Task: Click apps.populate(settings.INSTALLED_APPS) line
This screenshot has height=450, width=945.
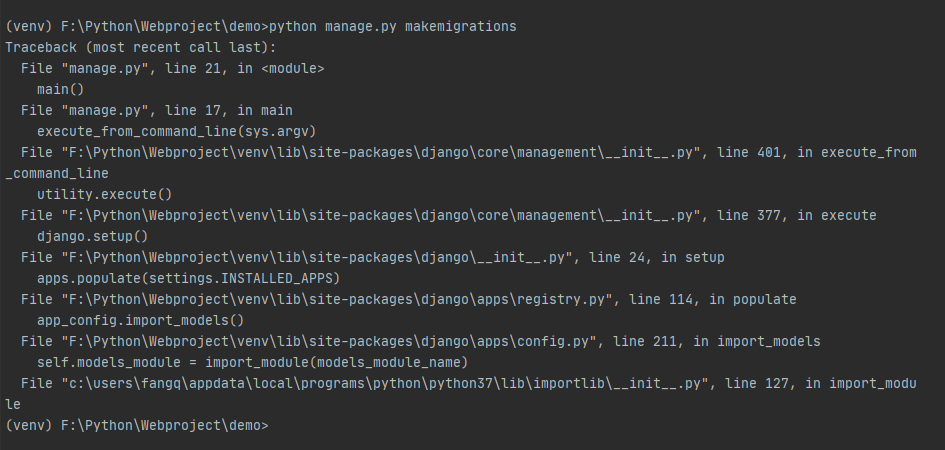Action: click(x=189, y=278)
